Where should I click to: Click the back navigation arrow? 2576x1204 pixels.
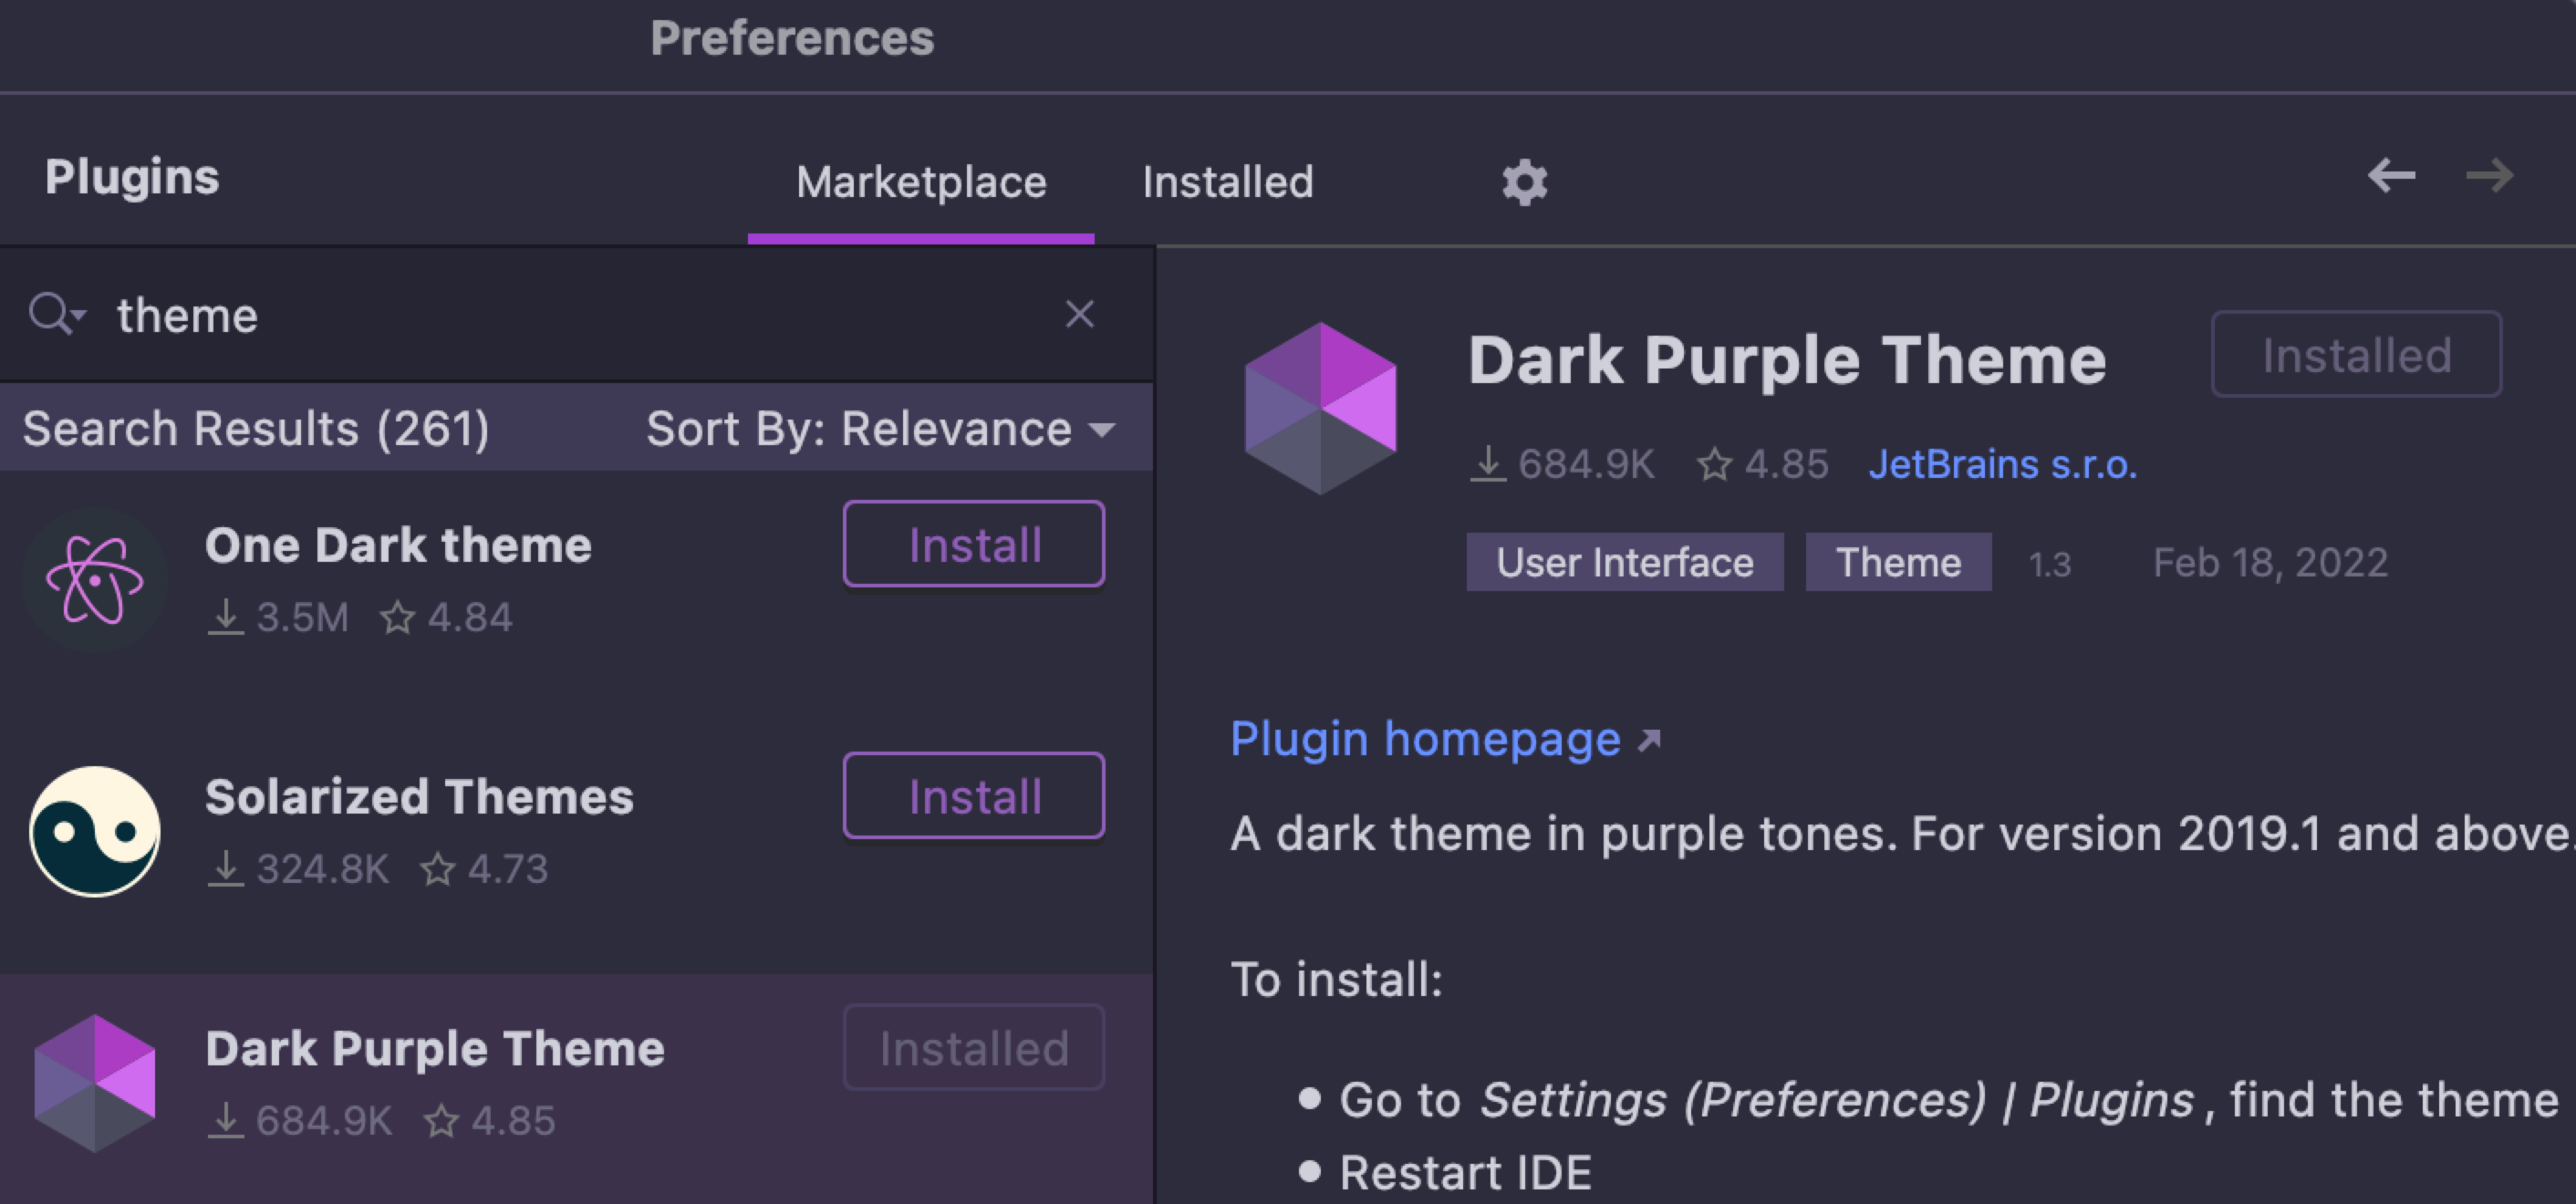point(2391,176)
